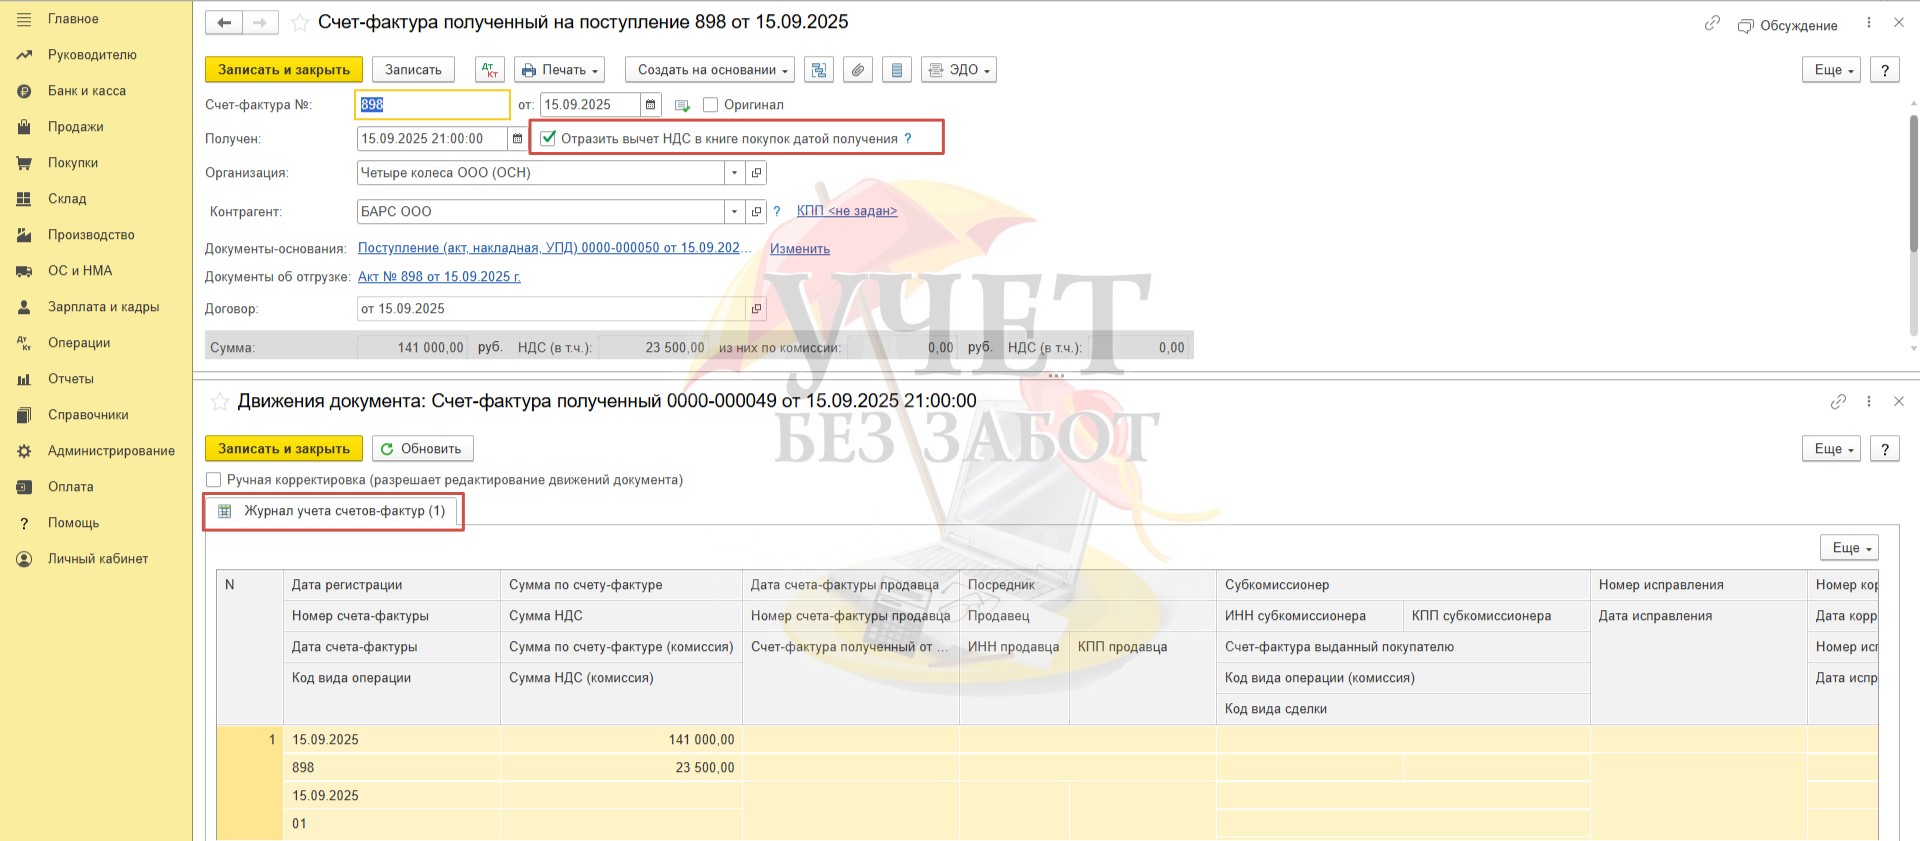The image size is (1920, 841).
Task: Toggle the Оригинал checkbox
Action: pyautogui.click(x=711, y=105)
